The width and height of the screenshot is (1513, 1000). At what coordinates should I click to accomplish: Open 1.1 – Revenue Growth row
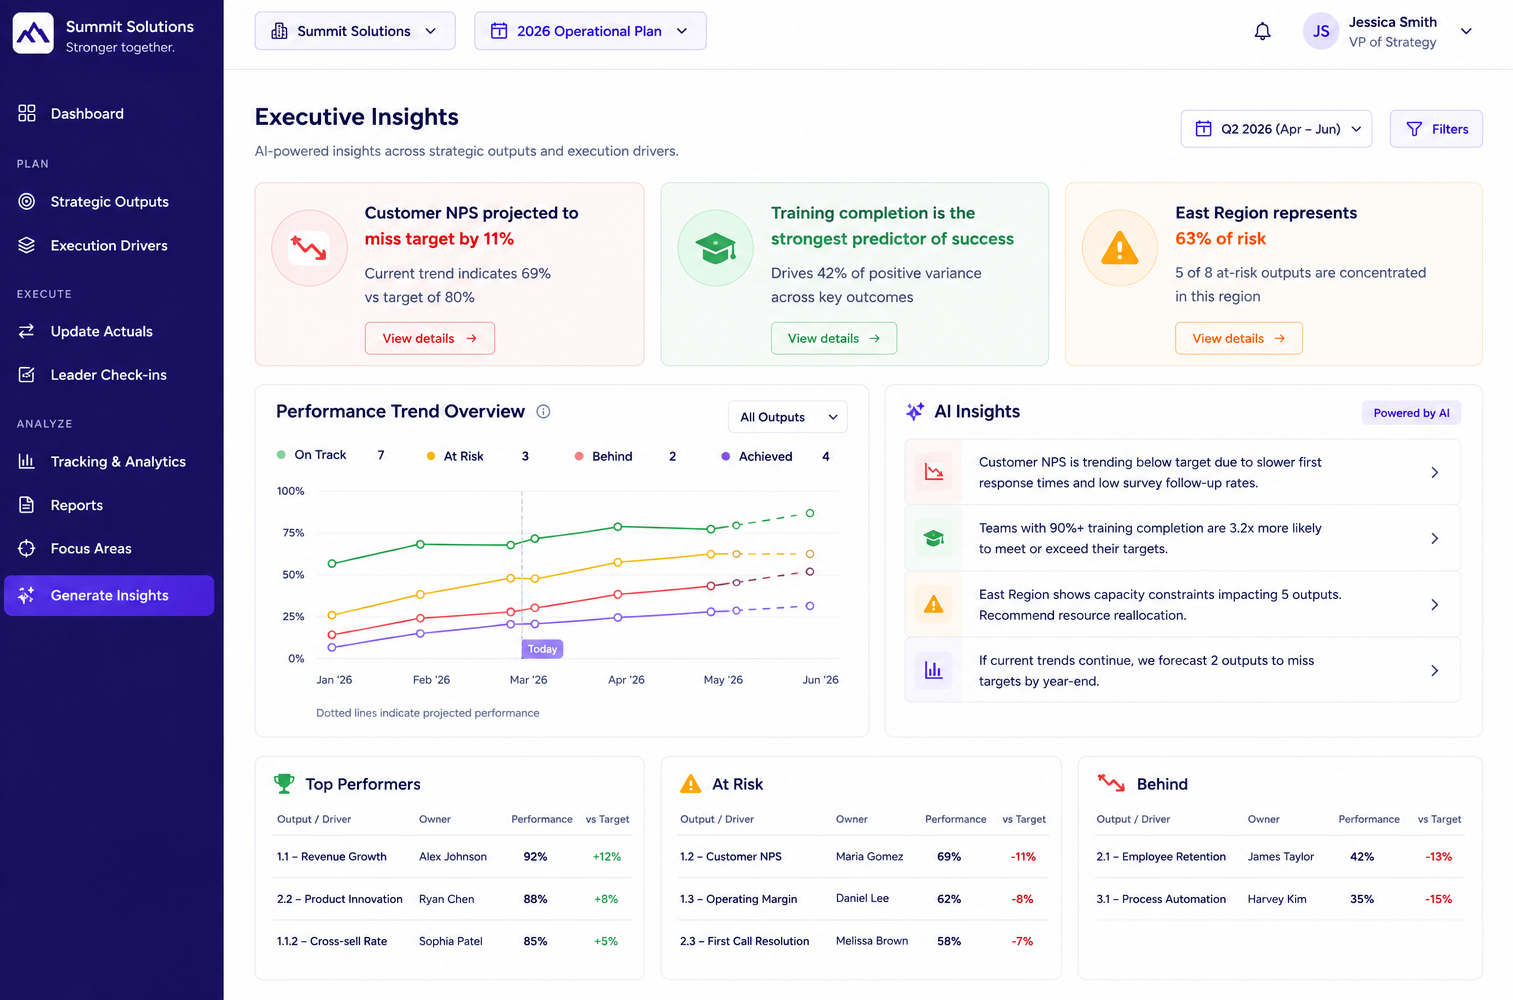point(453,857)
